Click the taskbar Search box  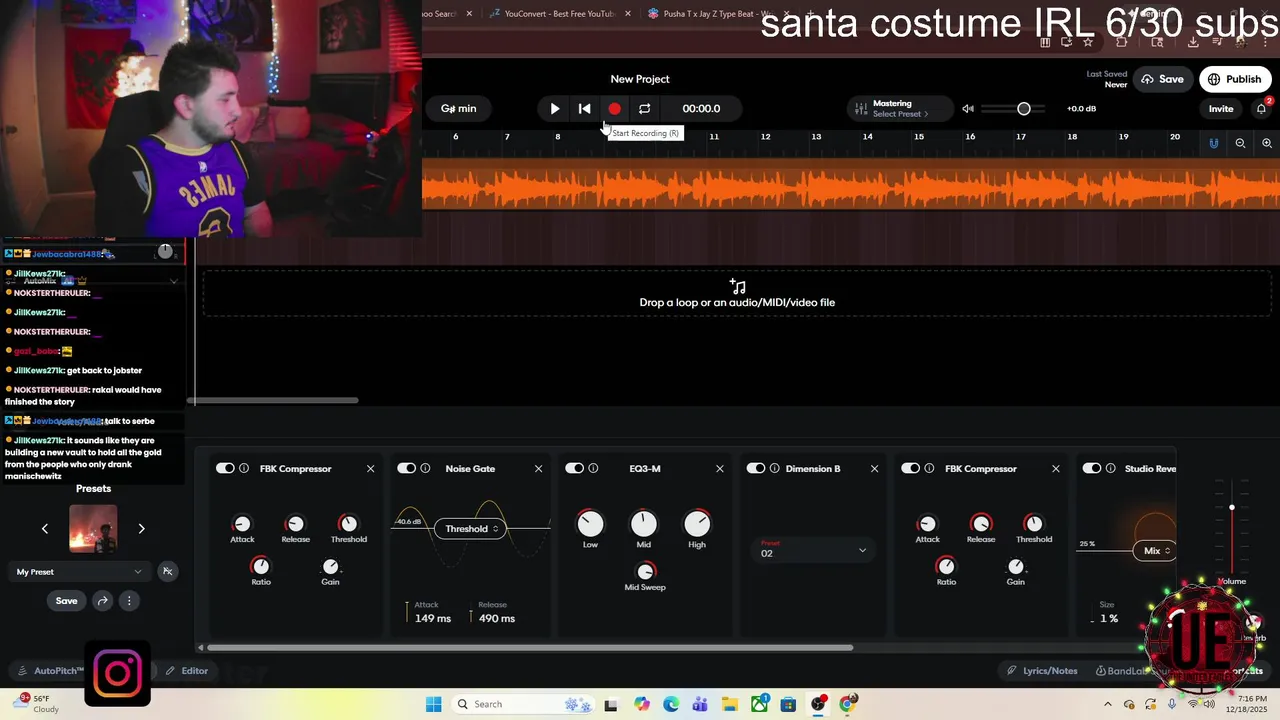524,704
